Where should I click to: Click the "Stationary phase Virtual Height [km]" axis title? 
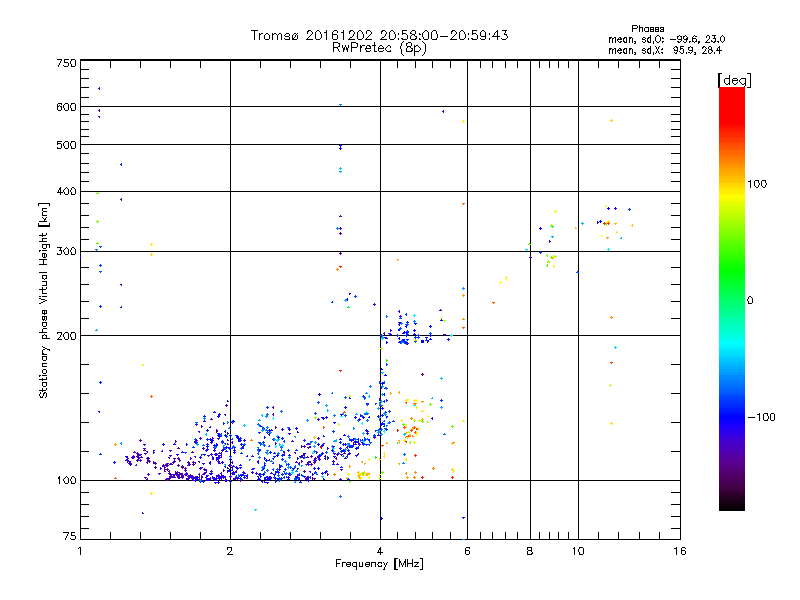(x=43, y=300)
